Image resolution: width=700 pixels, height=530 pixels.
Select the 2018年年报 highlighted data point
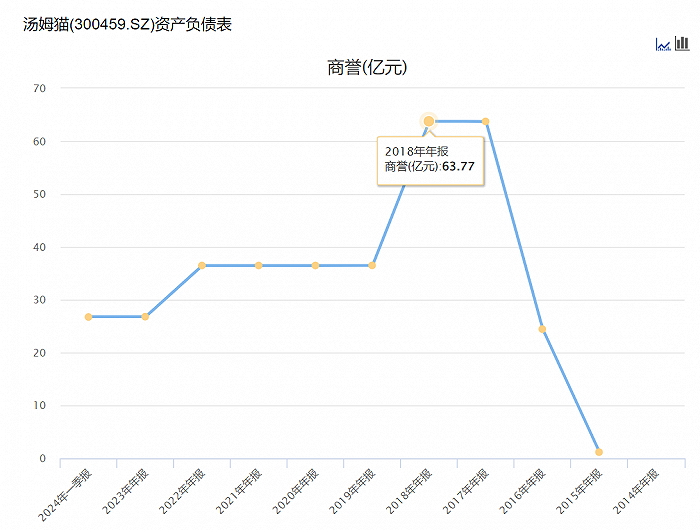pos(429,121)
